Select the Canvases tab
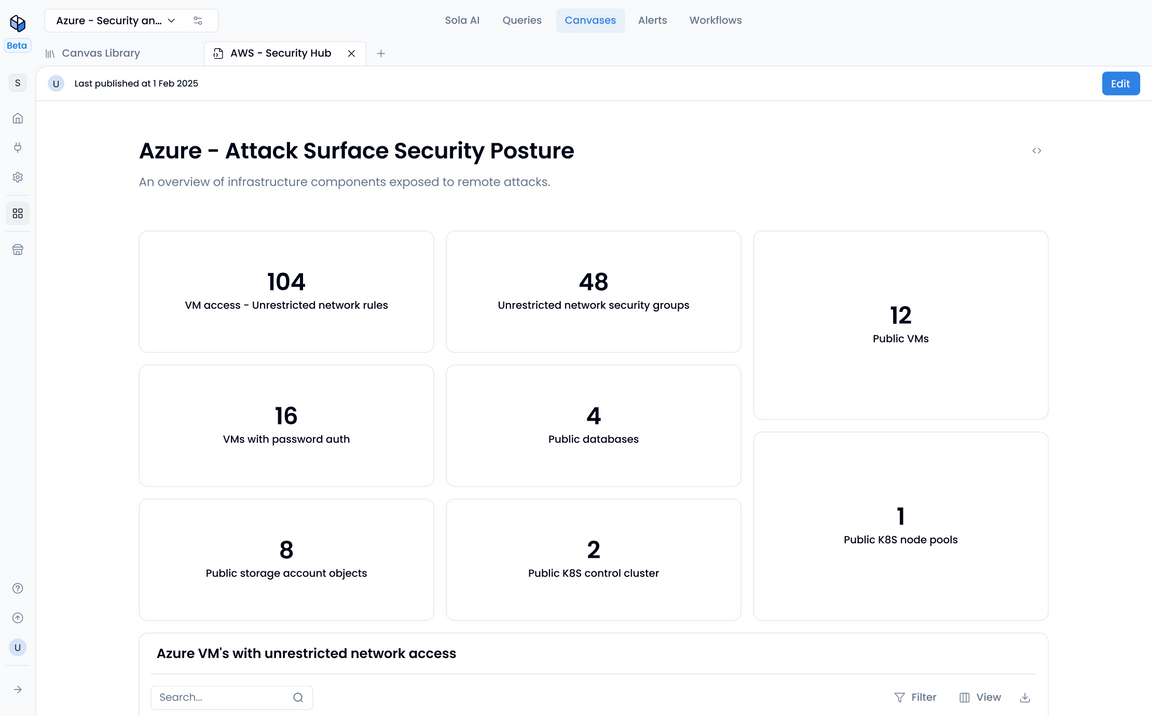The image size is (1152, 716). (590, 21)
